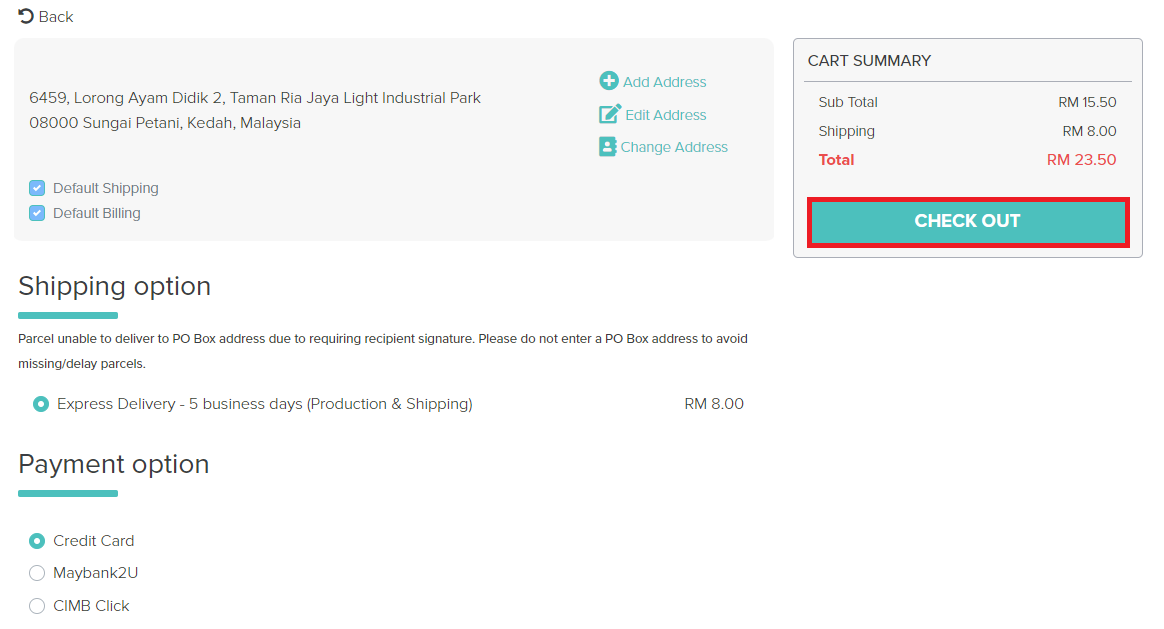Viewport: 1164px width, 629px height.
Task: Uncheck the Default Shipping checkbox
Action: tap(37, 188)
